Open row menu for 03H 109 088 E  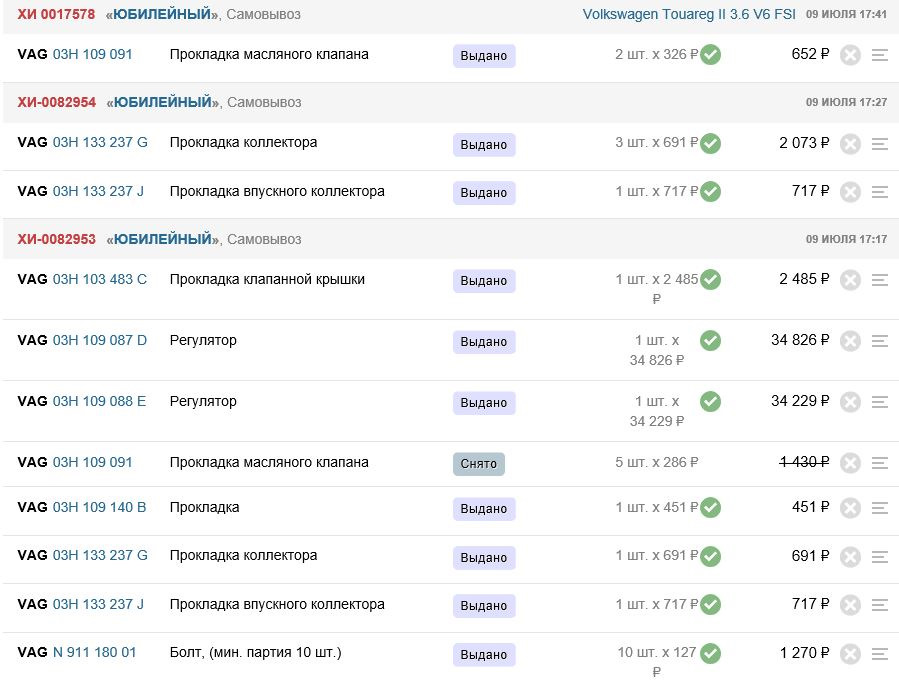pyautogui.click(x=880, y=402)
